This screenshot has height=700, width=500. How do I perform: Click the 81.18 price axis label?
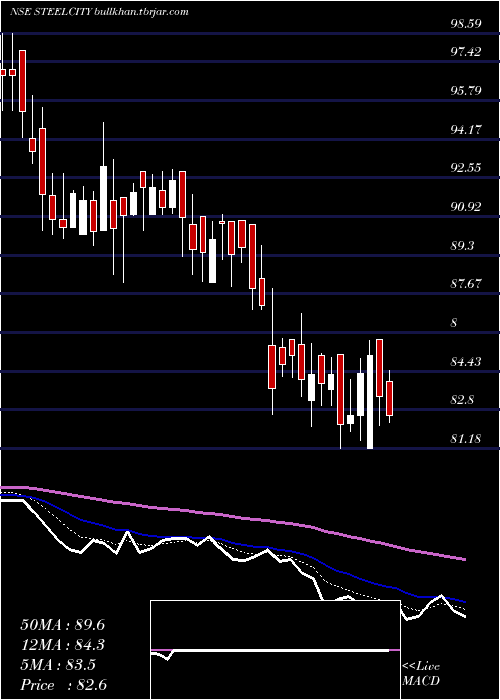(x=466, y=439)
